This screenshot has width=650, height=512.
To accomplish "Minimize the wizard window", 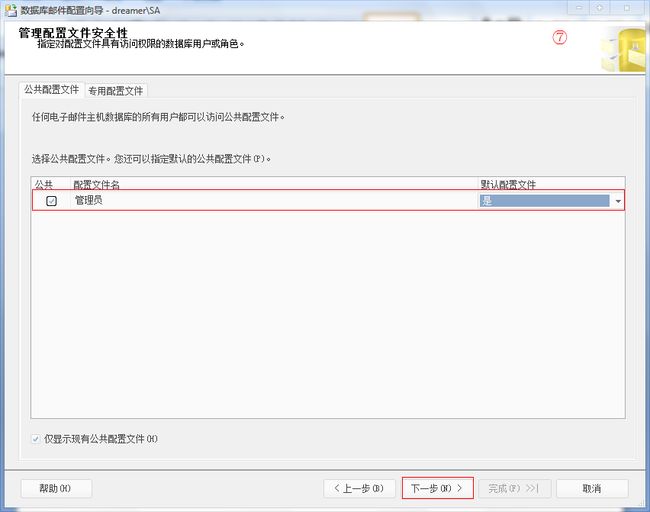I will pyautogui.click(x=579, y=8).
